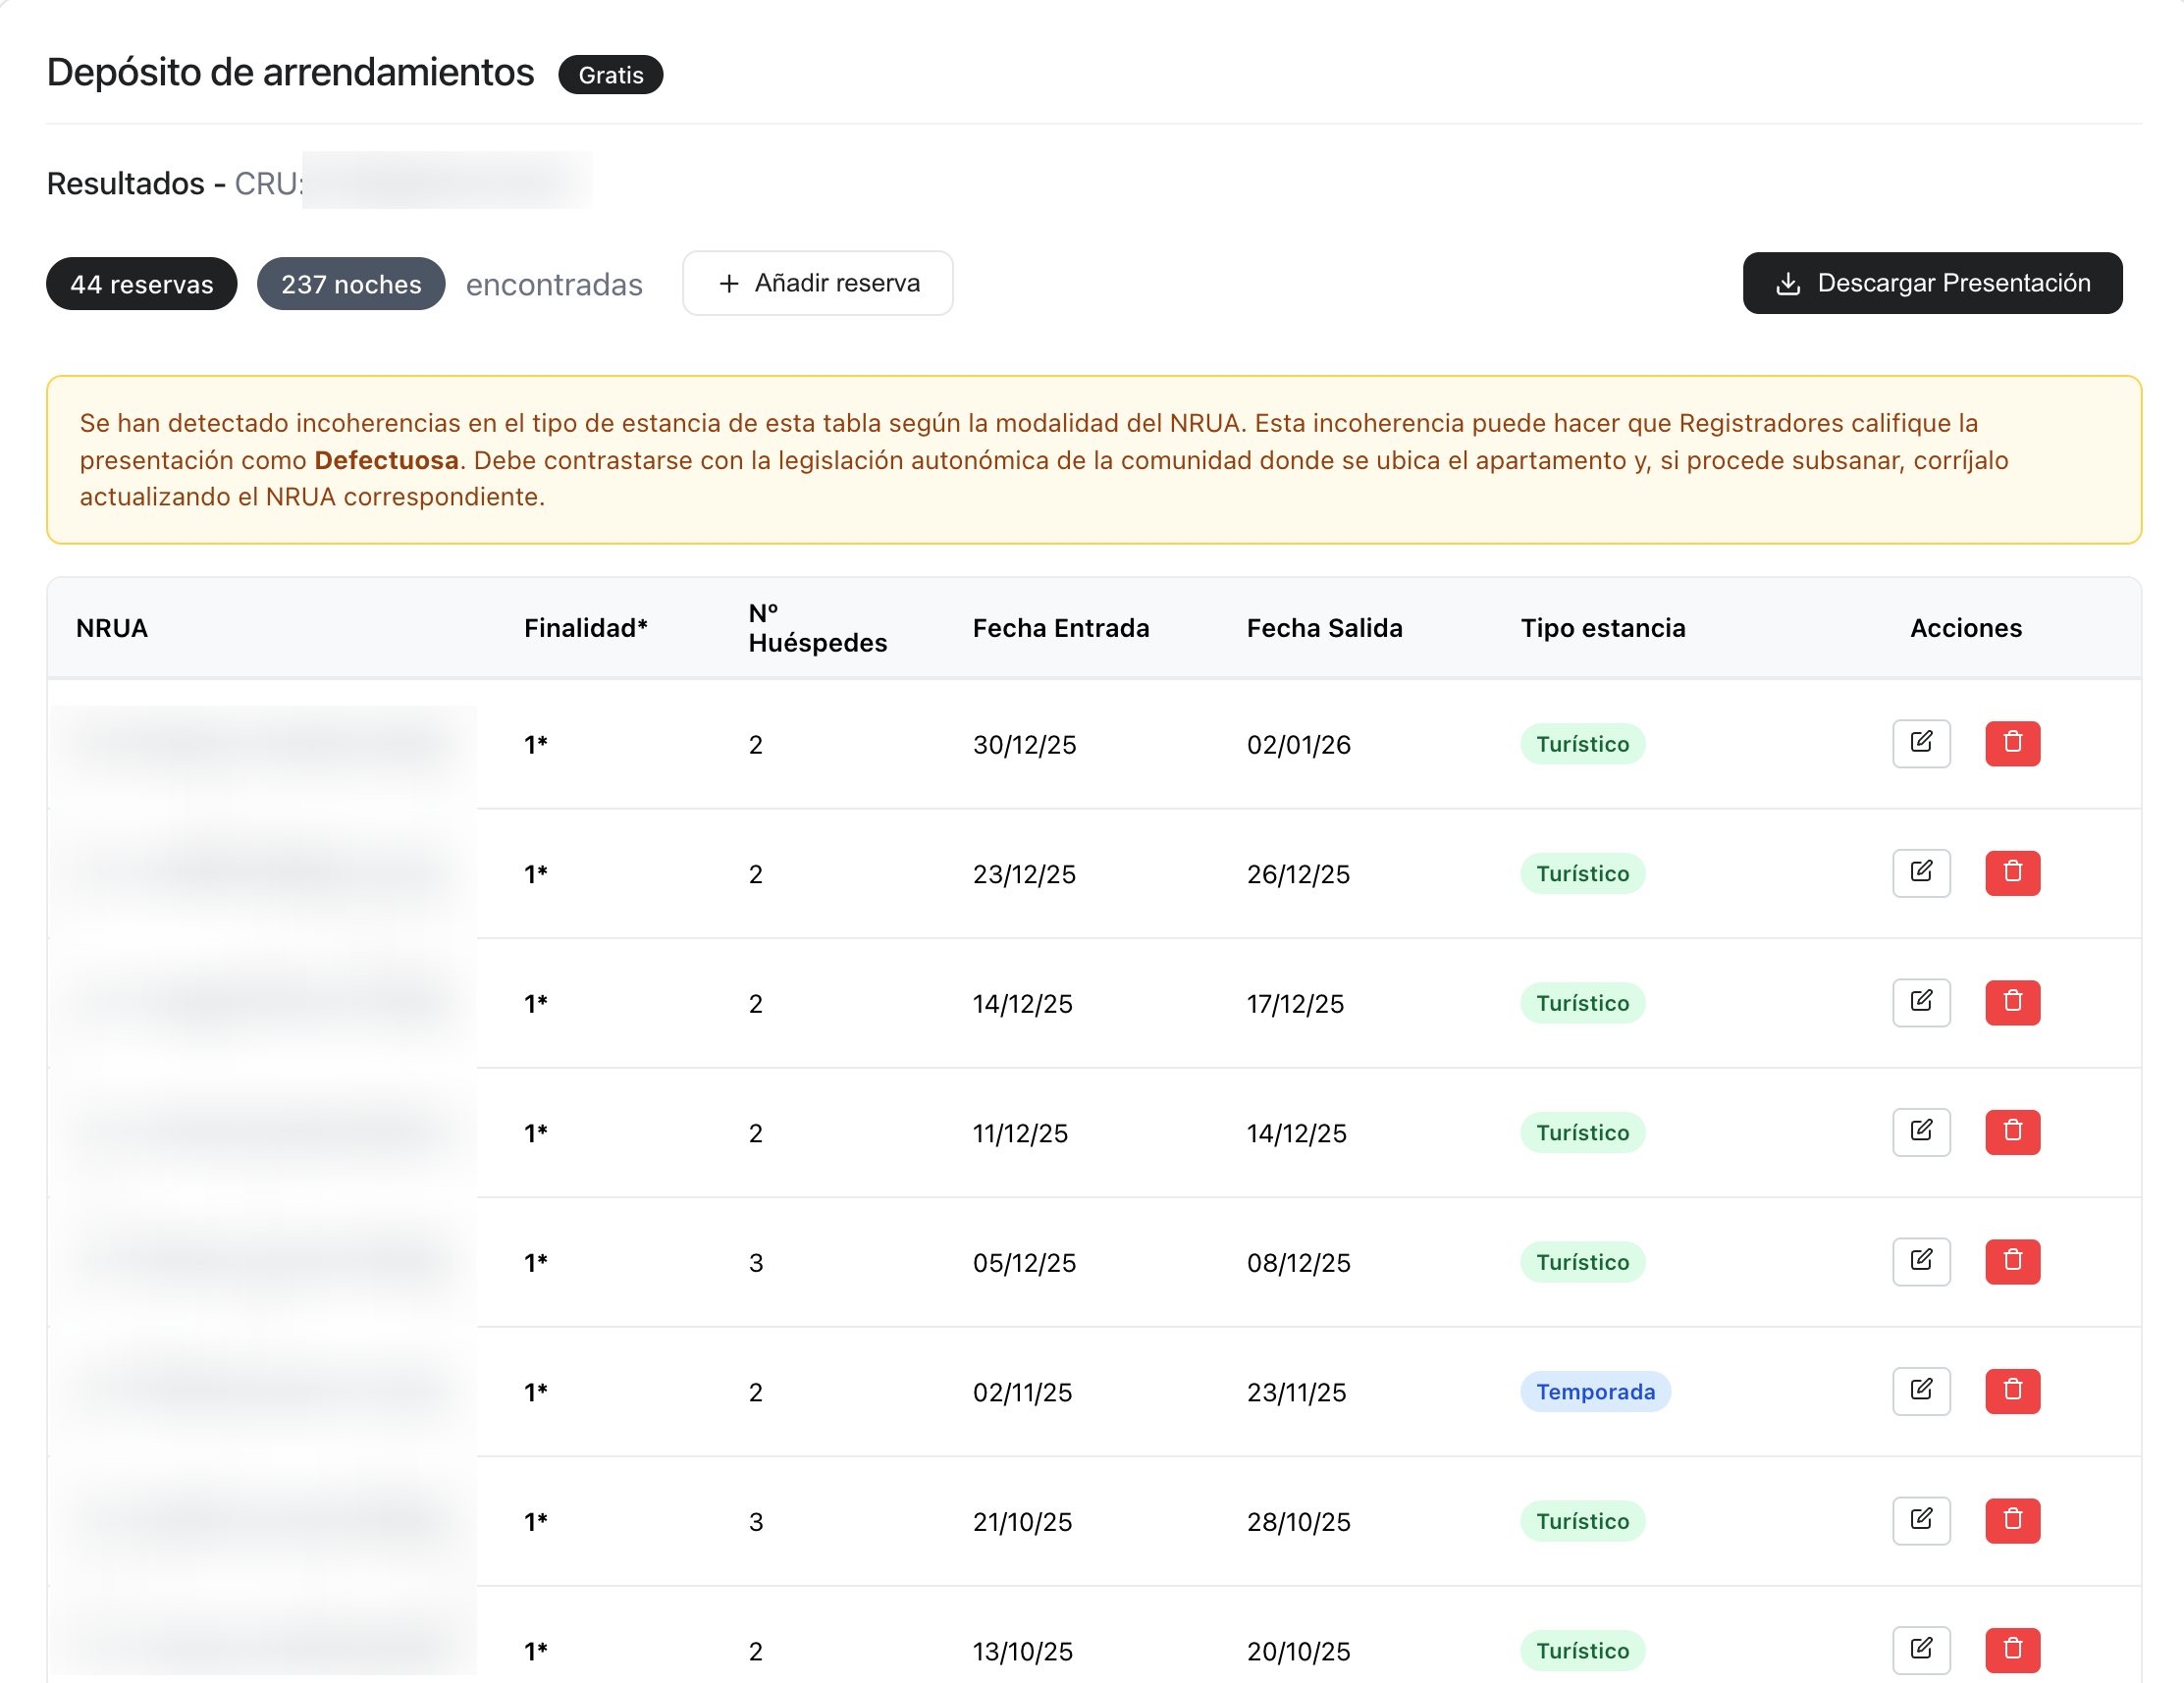2184x1683 pixels.
Task: Click the Defectuosa word in warning
Action: [x=386, y=460]
